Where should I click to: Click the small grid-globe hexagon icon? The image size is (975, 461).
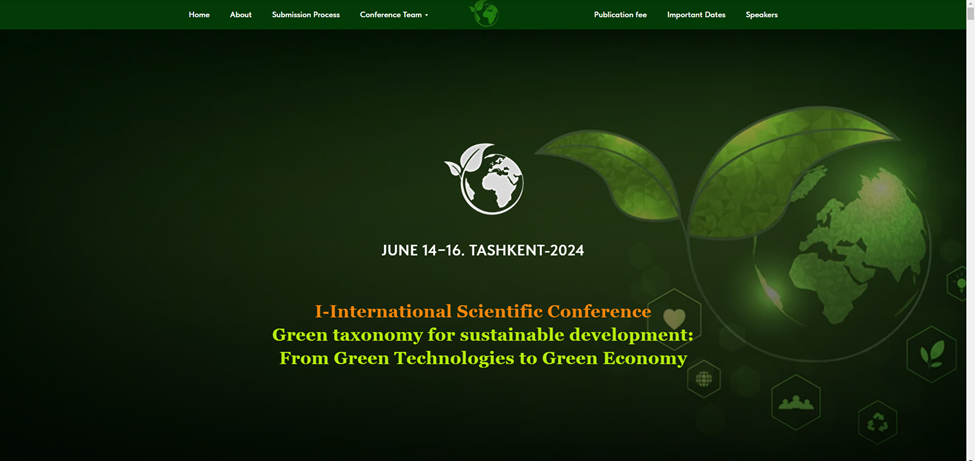tap(704, 379)
